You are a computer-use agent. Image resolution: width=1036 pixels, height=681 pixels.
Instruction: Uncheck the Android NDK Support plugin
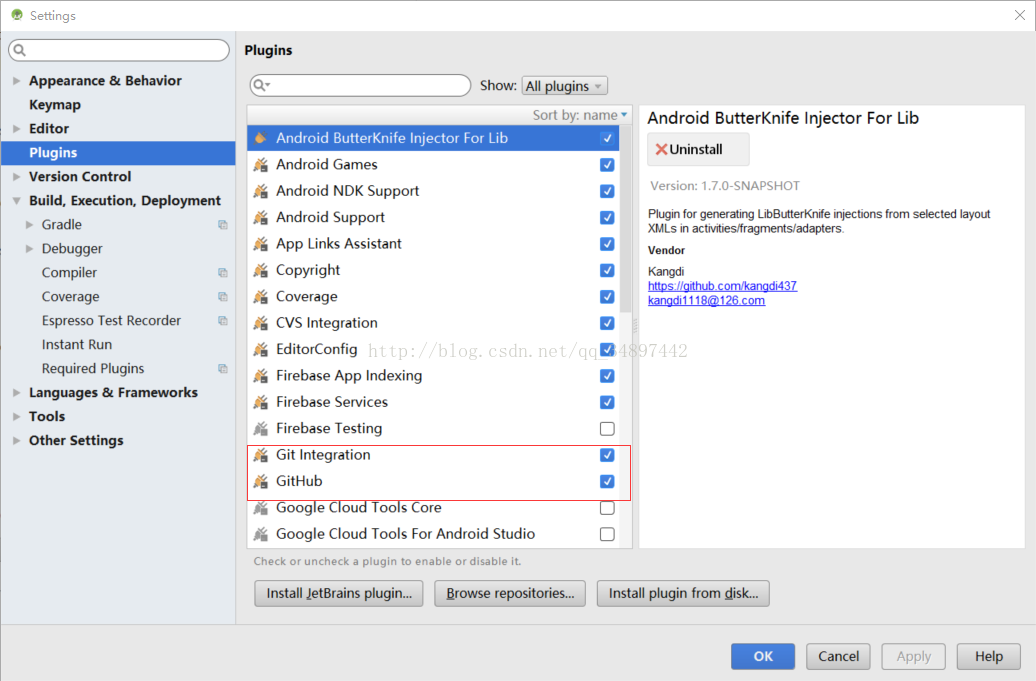click(607, 191)
